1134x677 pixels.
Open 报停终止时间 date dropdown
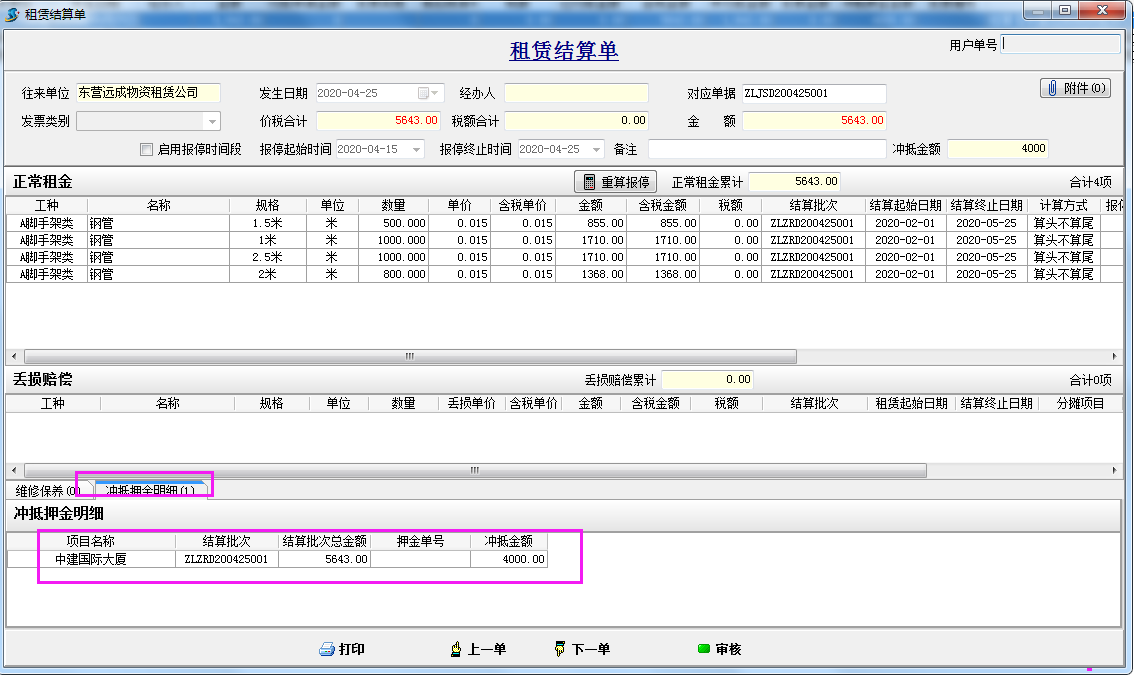[x=597, y=149]
